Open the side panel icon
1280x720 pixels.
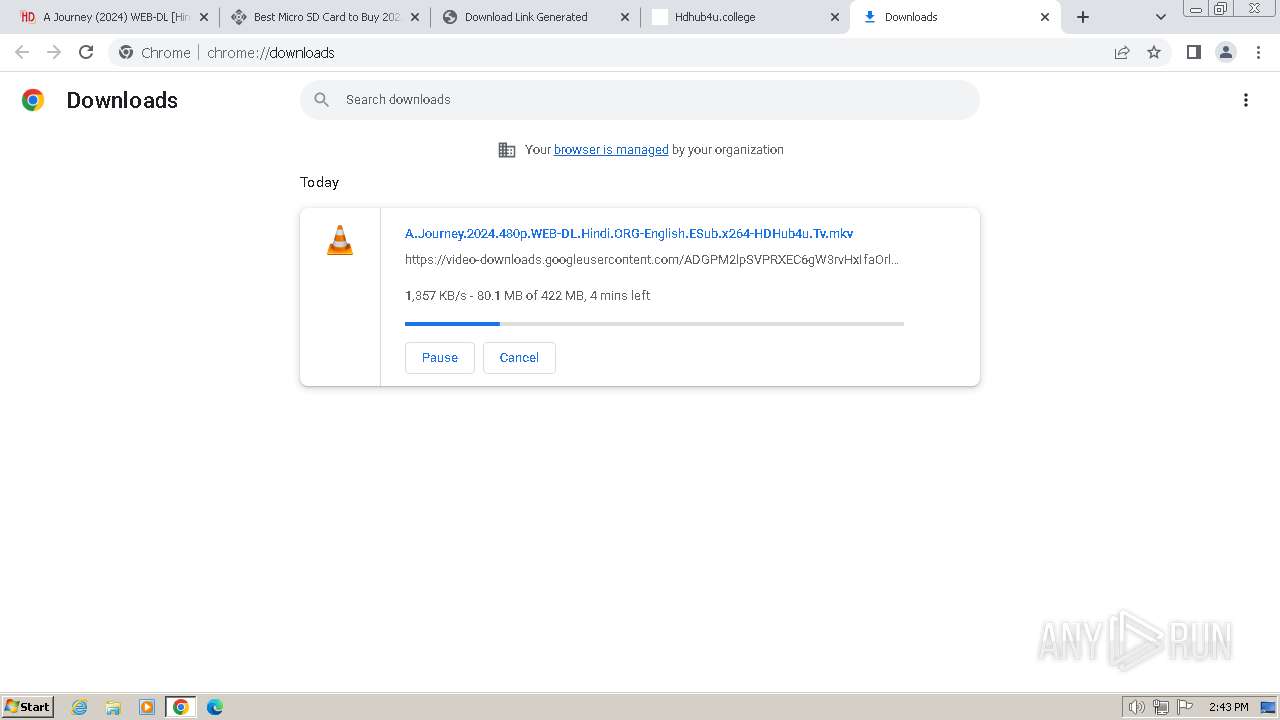pyautogui.click(x=1193, y=52)
